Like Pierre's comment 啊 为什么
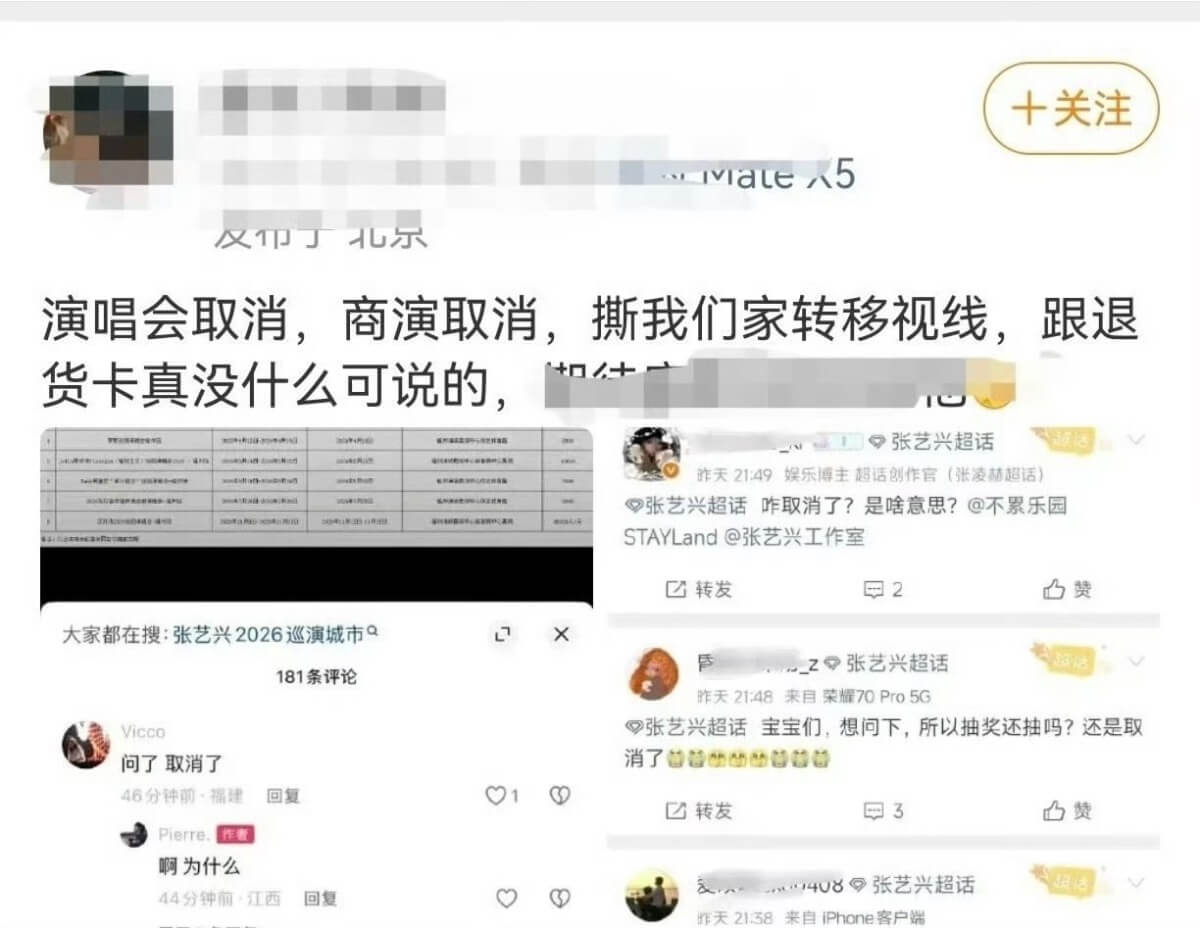1200x928 pixels. point(507,898)
